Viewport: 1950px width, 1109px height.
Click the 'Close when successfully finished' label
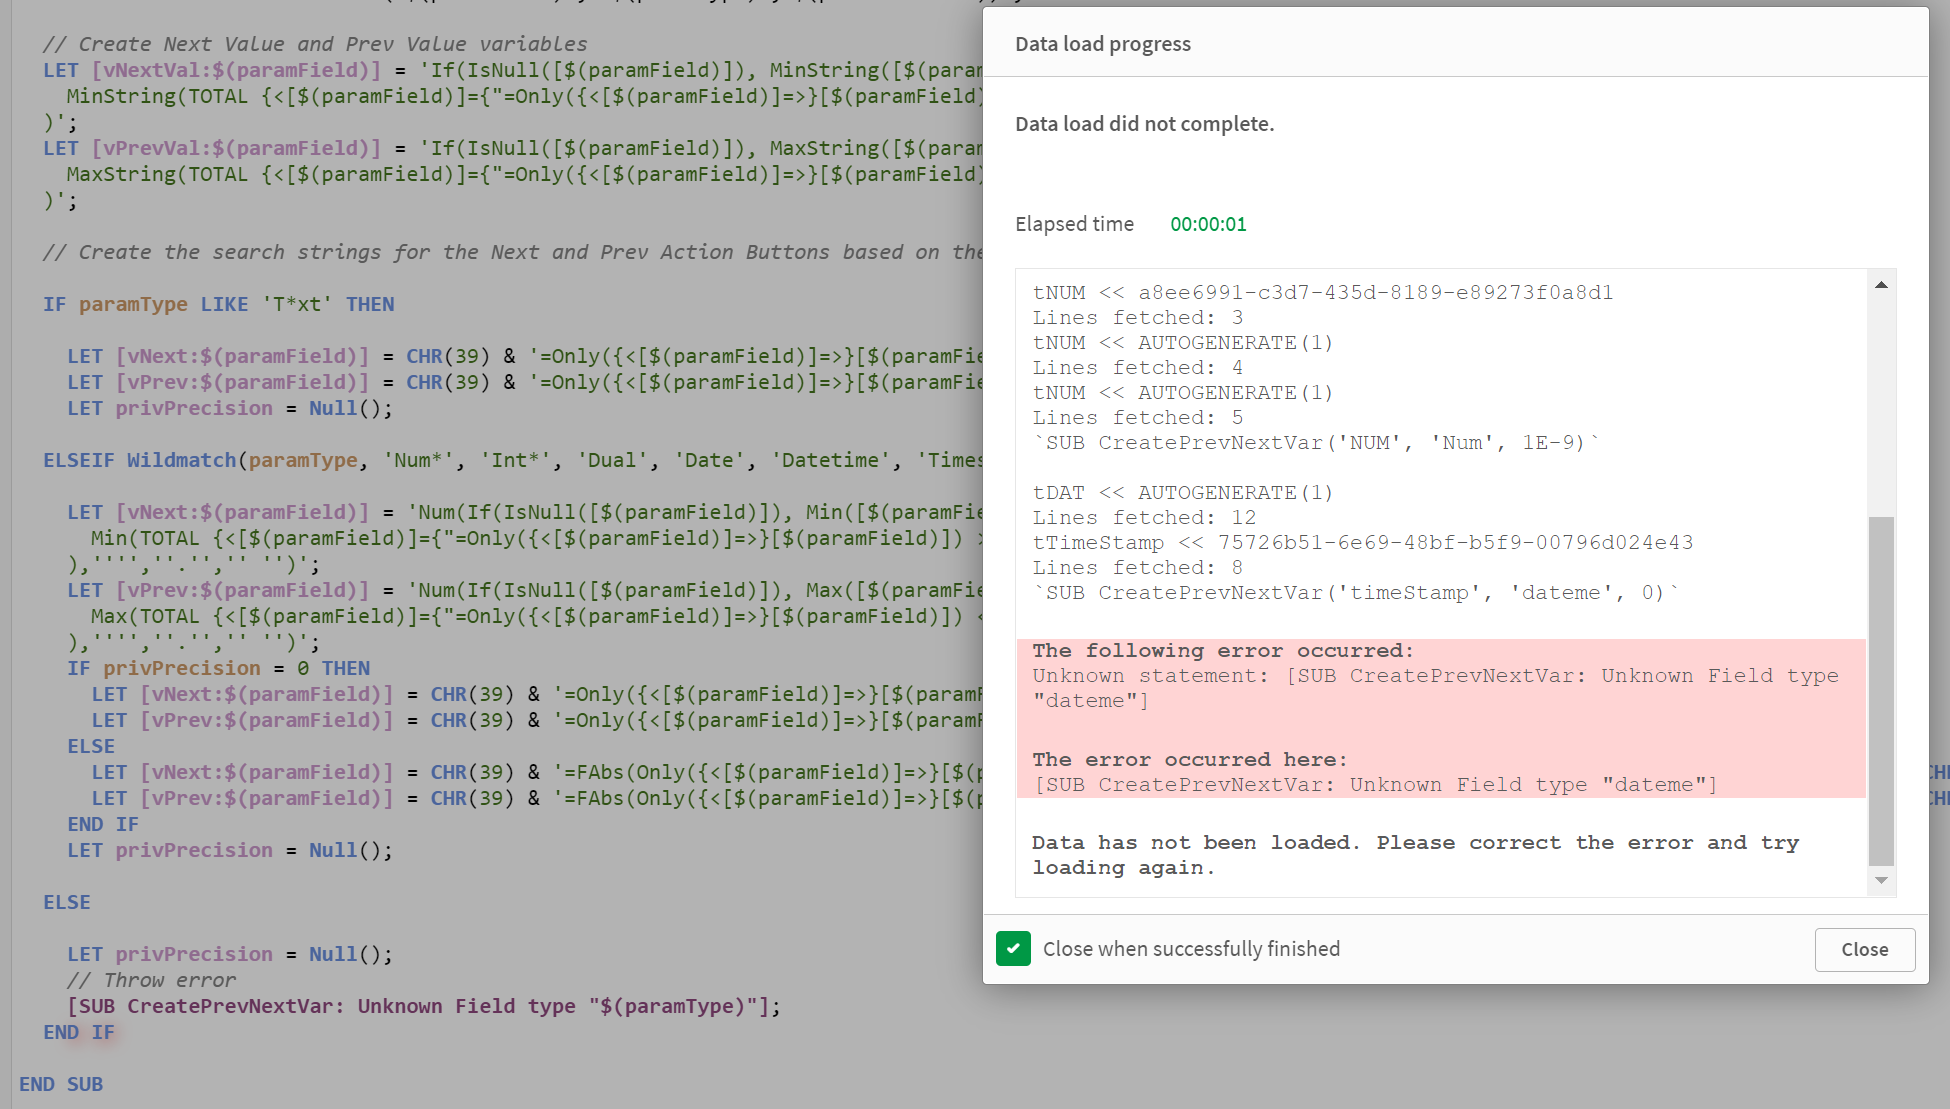pos(1191,948)
